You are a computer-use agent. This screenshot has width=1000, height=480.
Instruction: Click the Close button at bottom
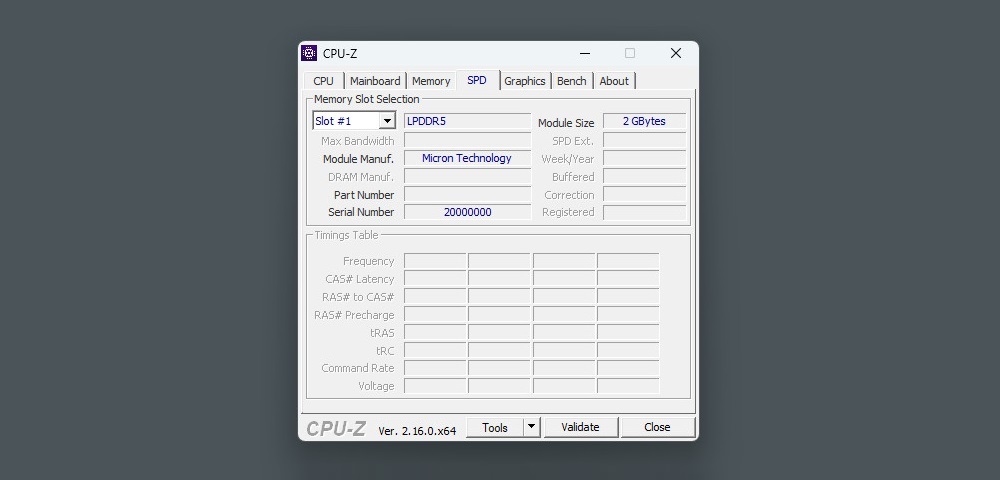[657, 427]
